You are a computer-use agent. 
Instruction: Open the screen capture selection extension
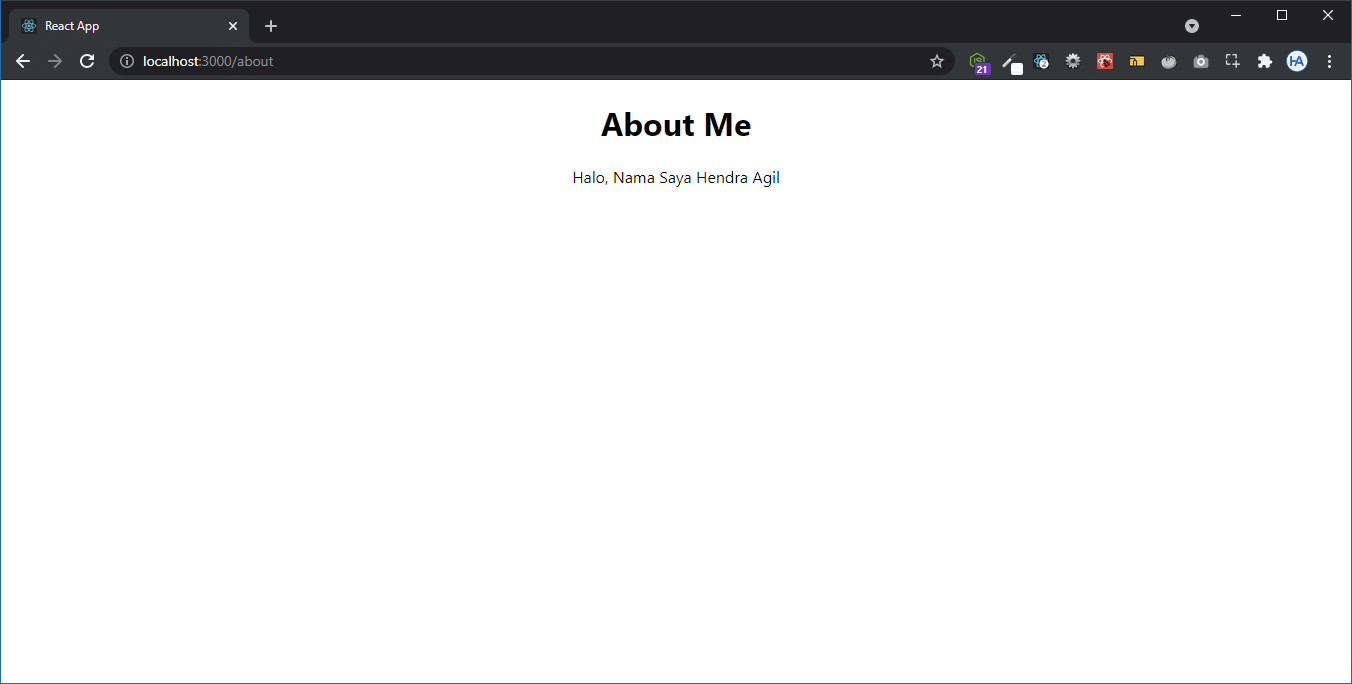(1232, 61)
